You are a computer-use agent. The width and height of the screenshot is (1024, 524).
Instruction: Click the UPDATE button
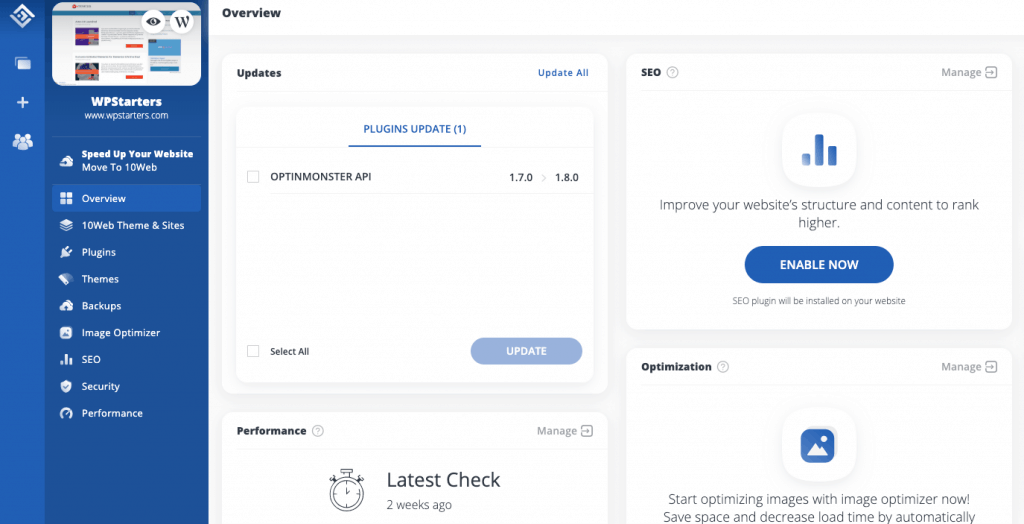(526, 351)
